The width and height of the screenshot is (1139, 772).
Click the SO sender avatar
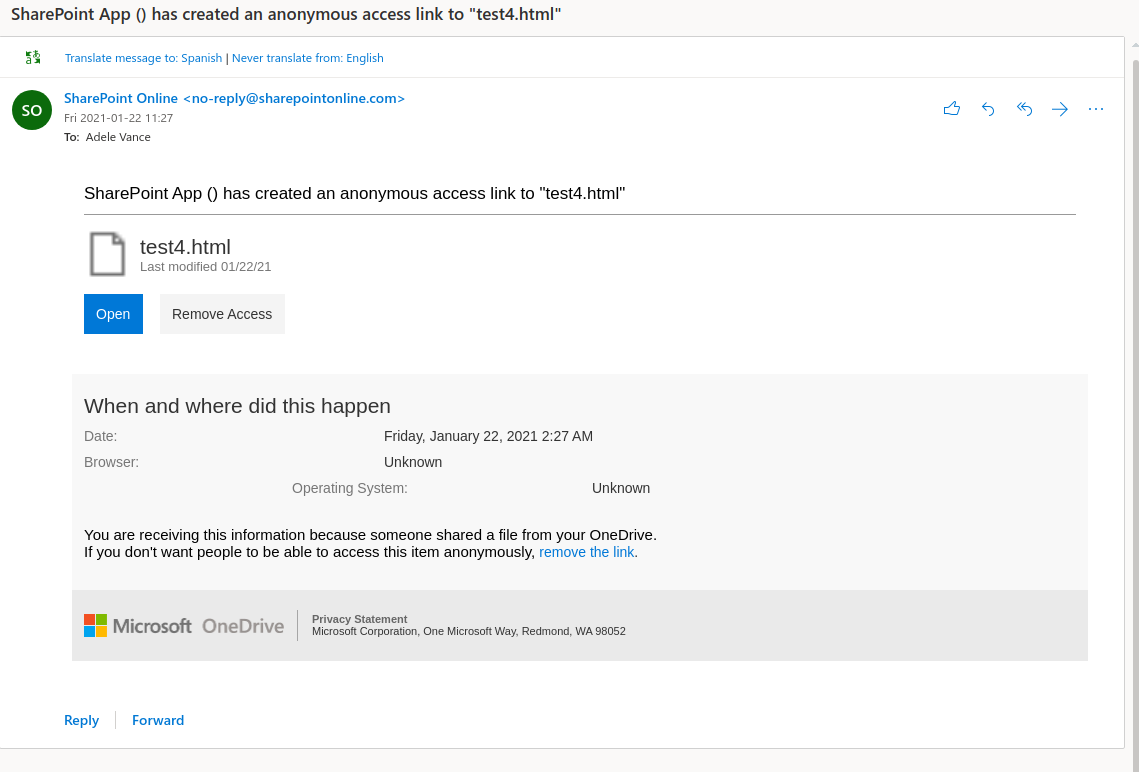32,110
